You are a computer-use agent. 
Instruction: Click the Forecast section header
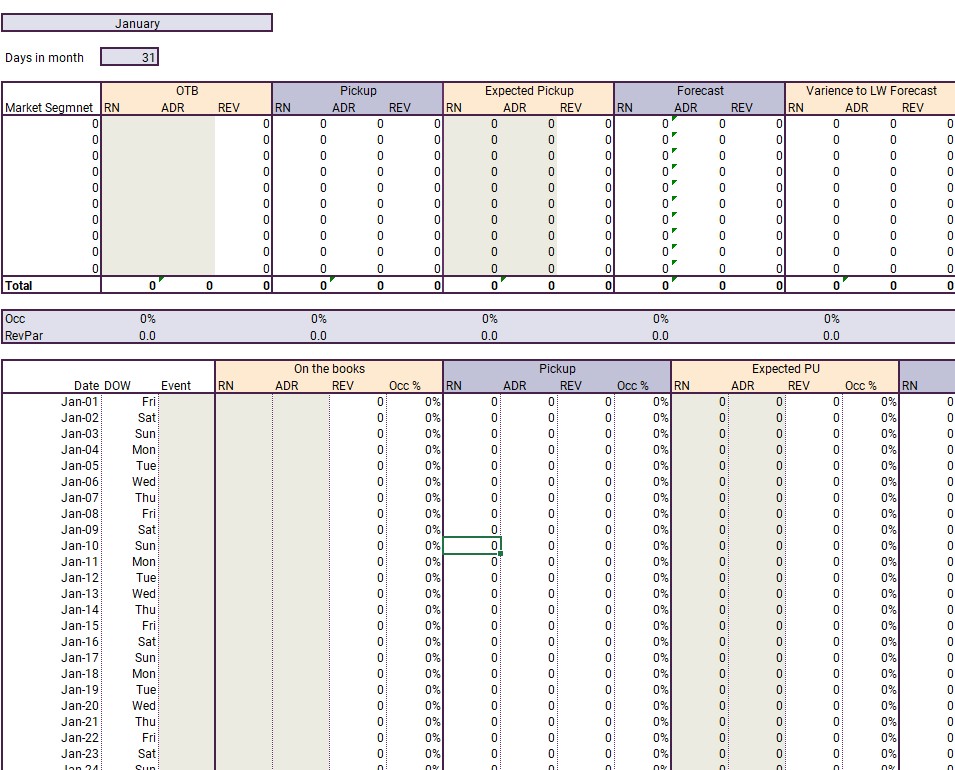(x=698, y=90)
